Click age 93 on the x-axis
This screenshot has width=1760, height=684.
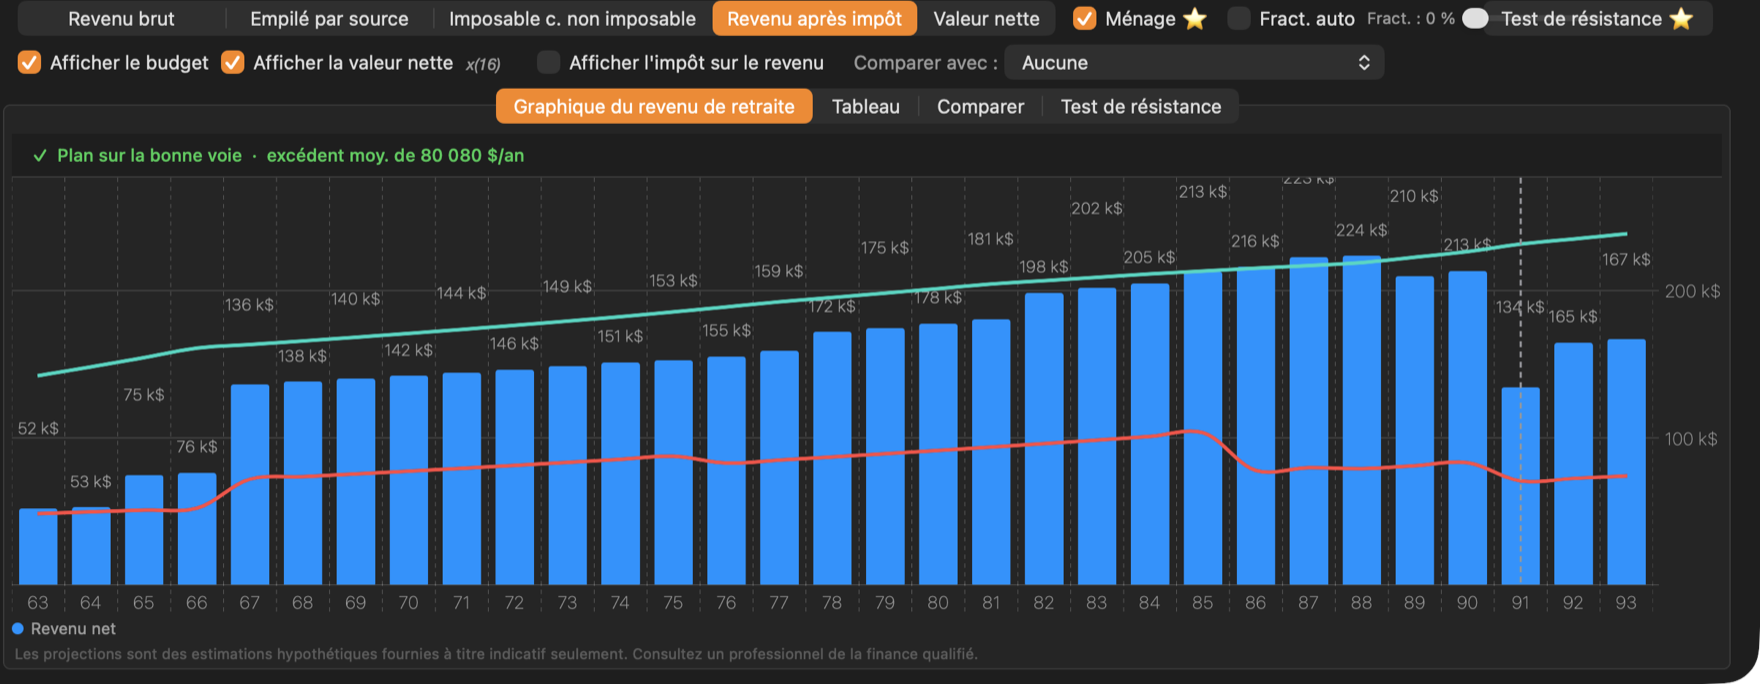tap(1626, 603)
